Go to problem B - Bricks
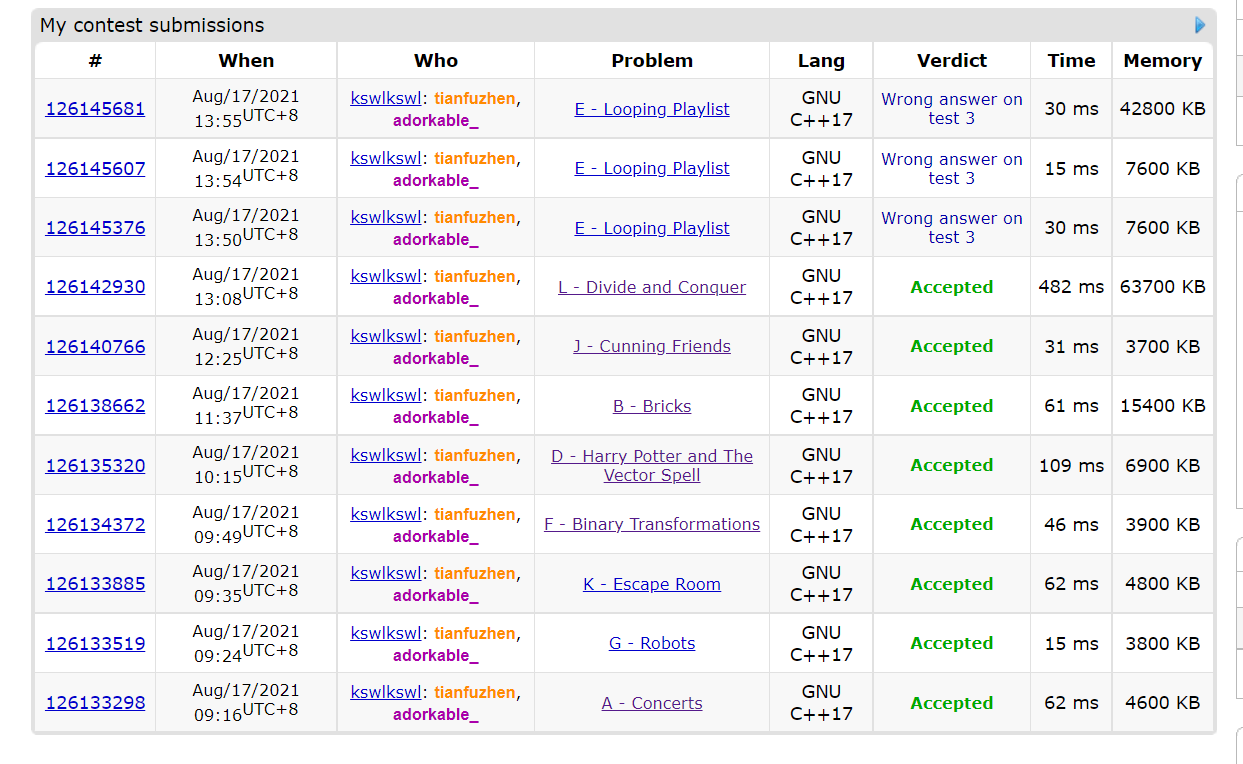The height and width of the screenshot is (764, 1243). [x=652, y=406]
